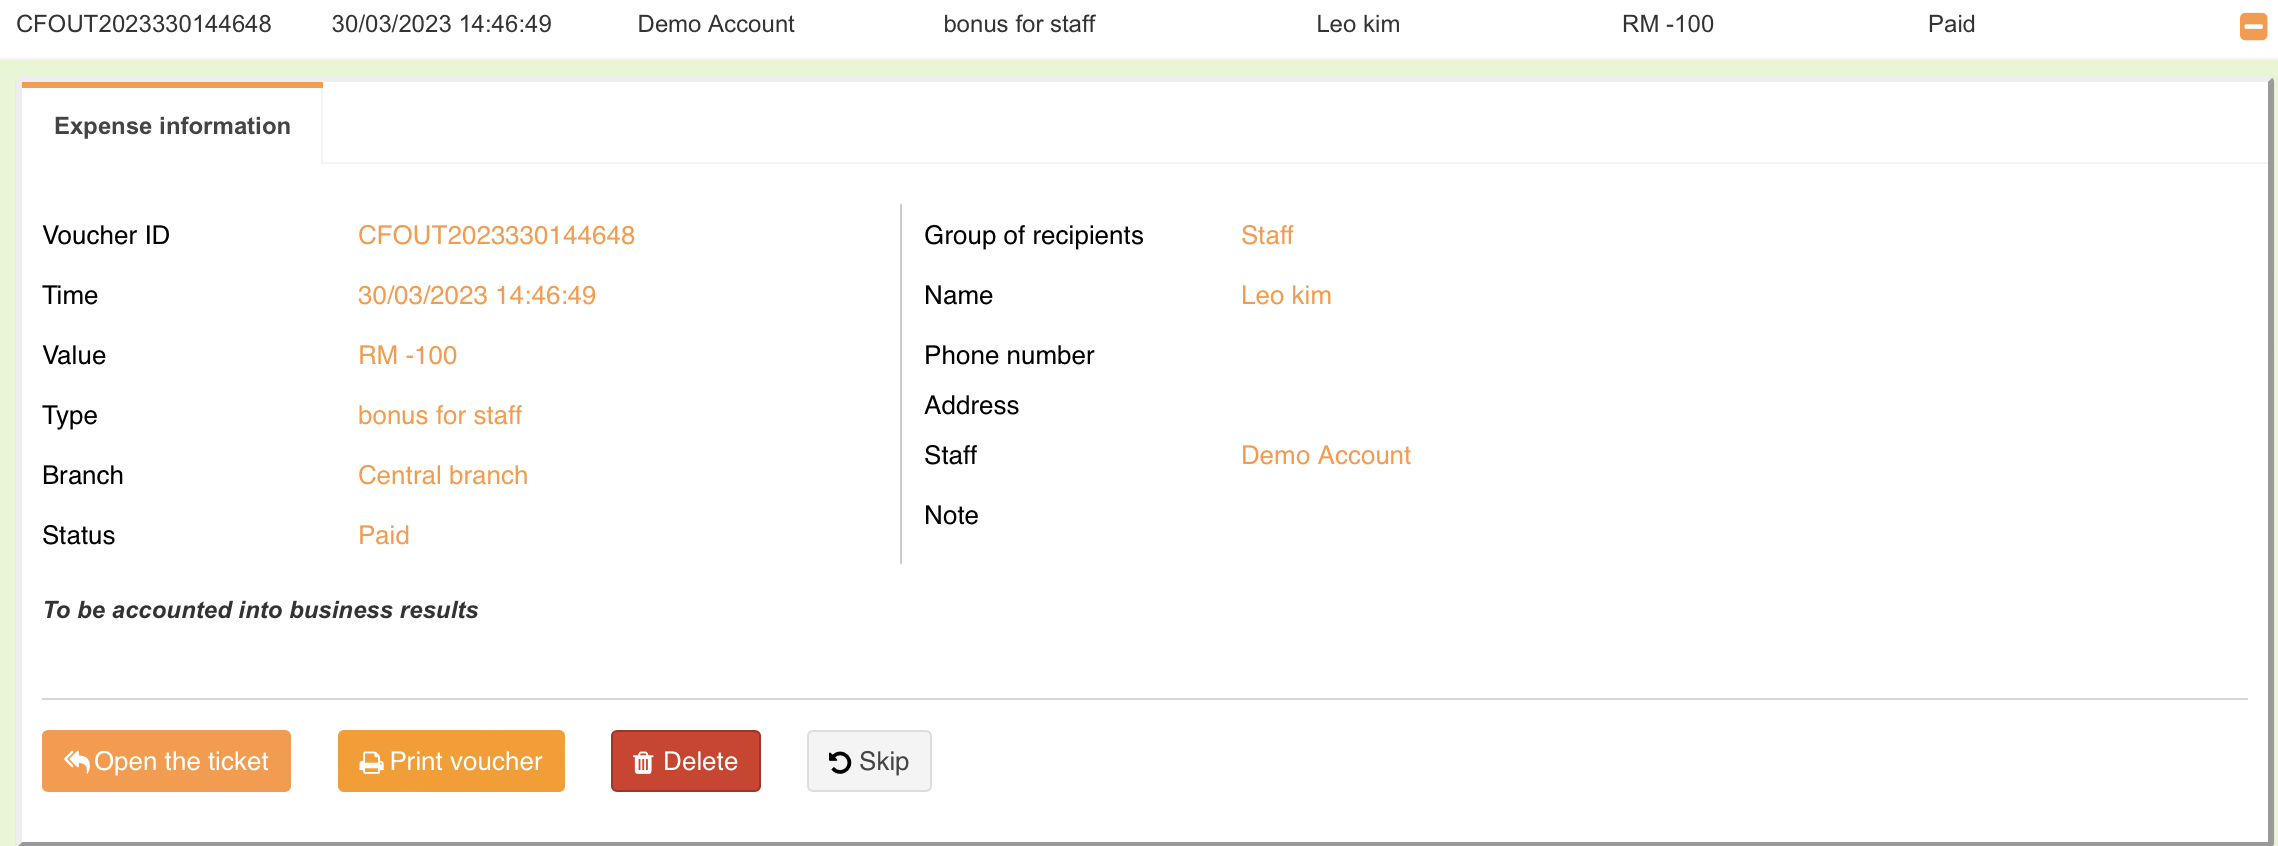Click the orange 'bonus for staff' Type value
Viewport: 2278px width, 846px height.
439,415
